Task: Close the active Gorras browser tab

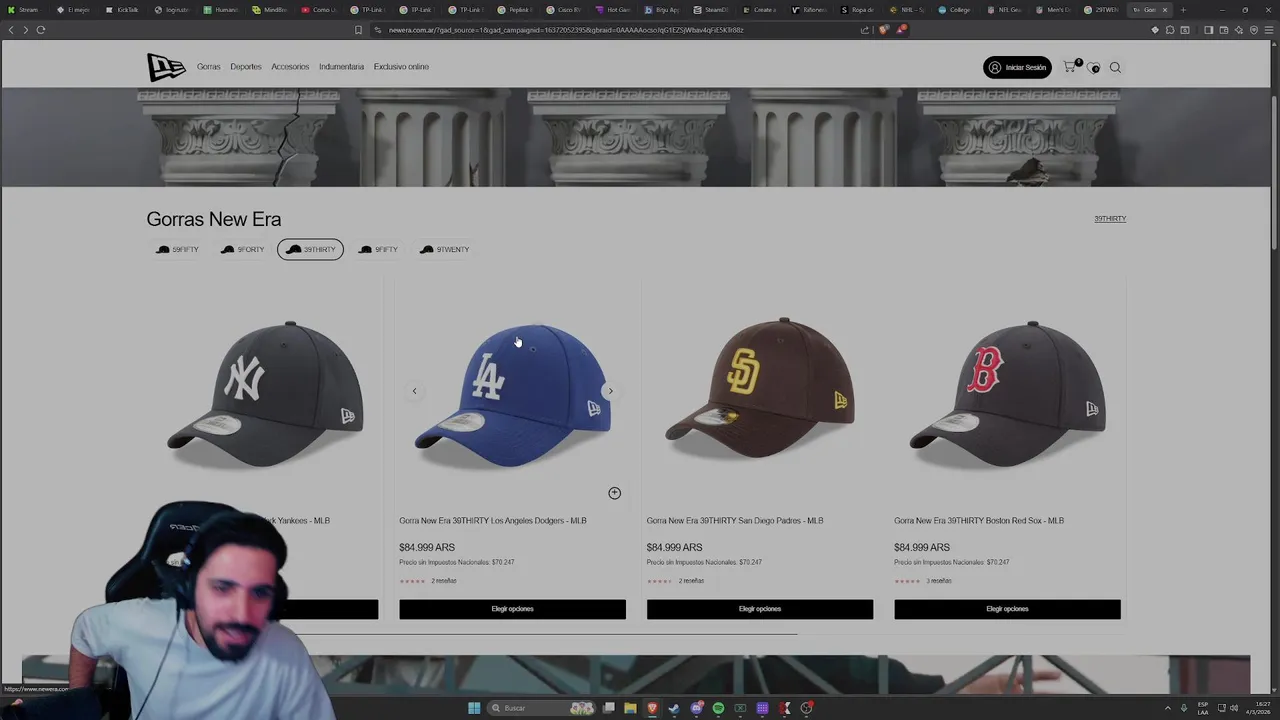Action: click(x=1164, y=10)
